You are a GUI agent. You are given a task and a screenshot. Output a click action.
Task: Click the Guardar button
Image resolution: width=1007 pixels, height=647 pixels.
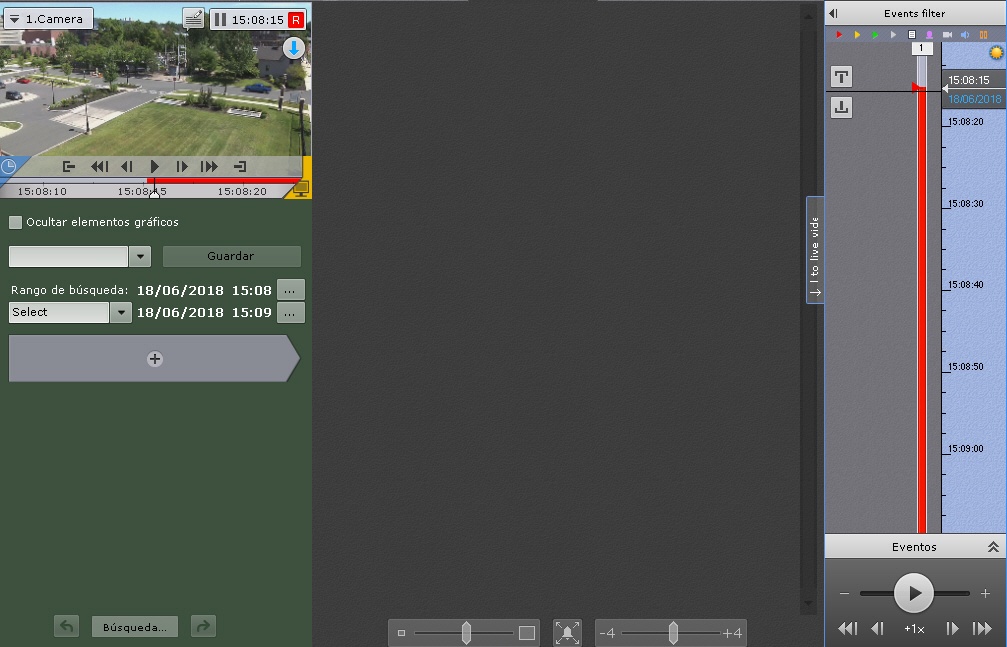click(x=231, y=256)
